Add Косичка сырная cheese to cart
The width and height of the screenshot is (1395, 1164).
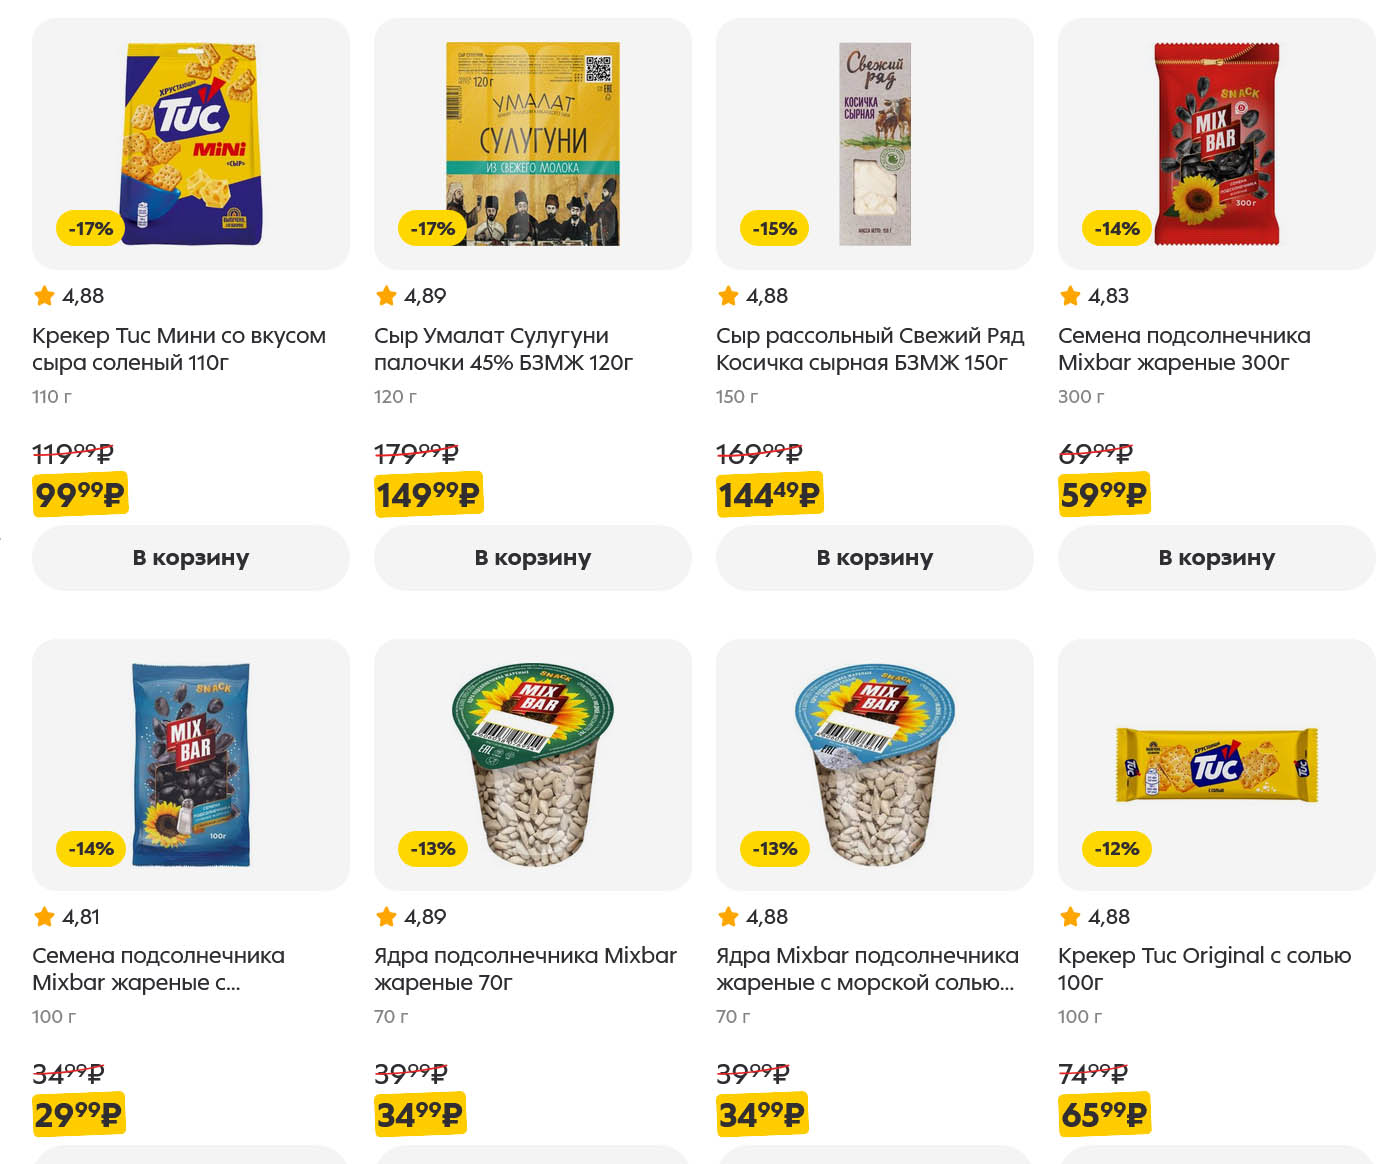874,558
